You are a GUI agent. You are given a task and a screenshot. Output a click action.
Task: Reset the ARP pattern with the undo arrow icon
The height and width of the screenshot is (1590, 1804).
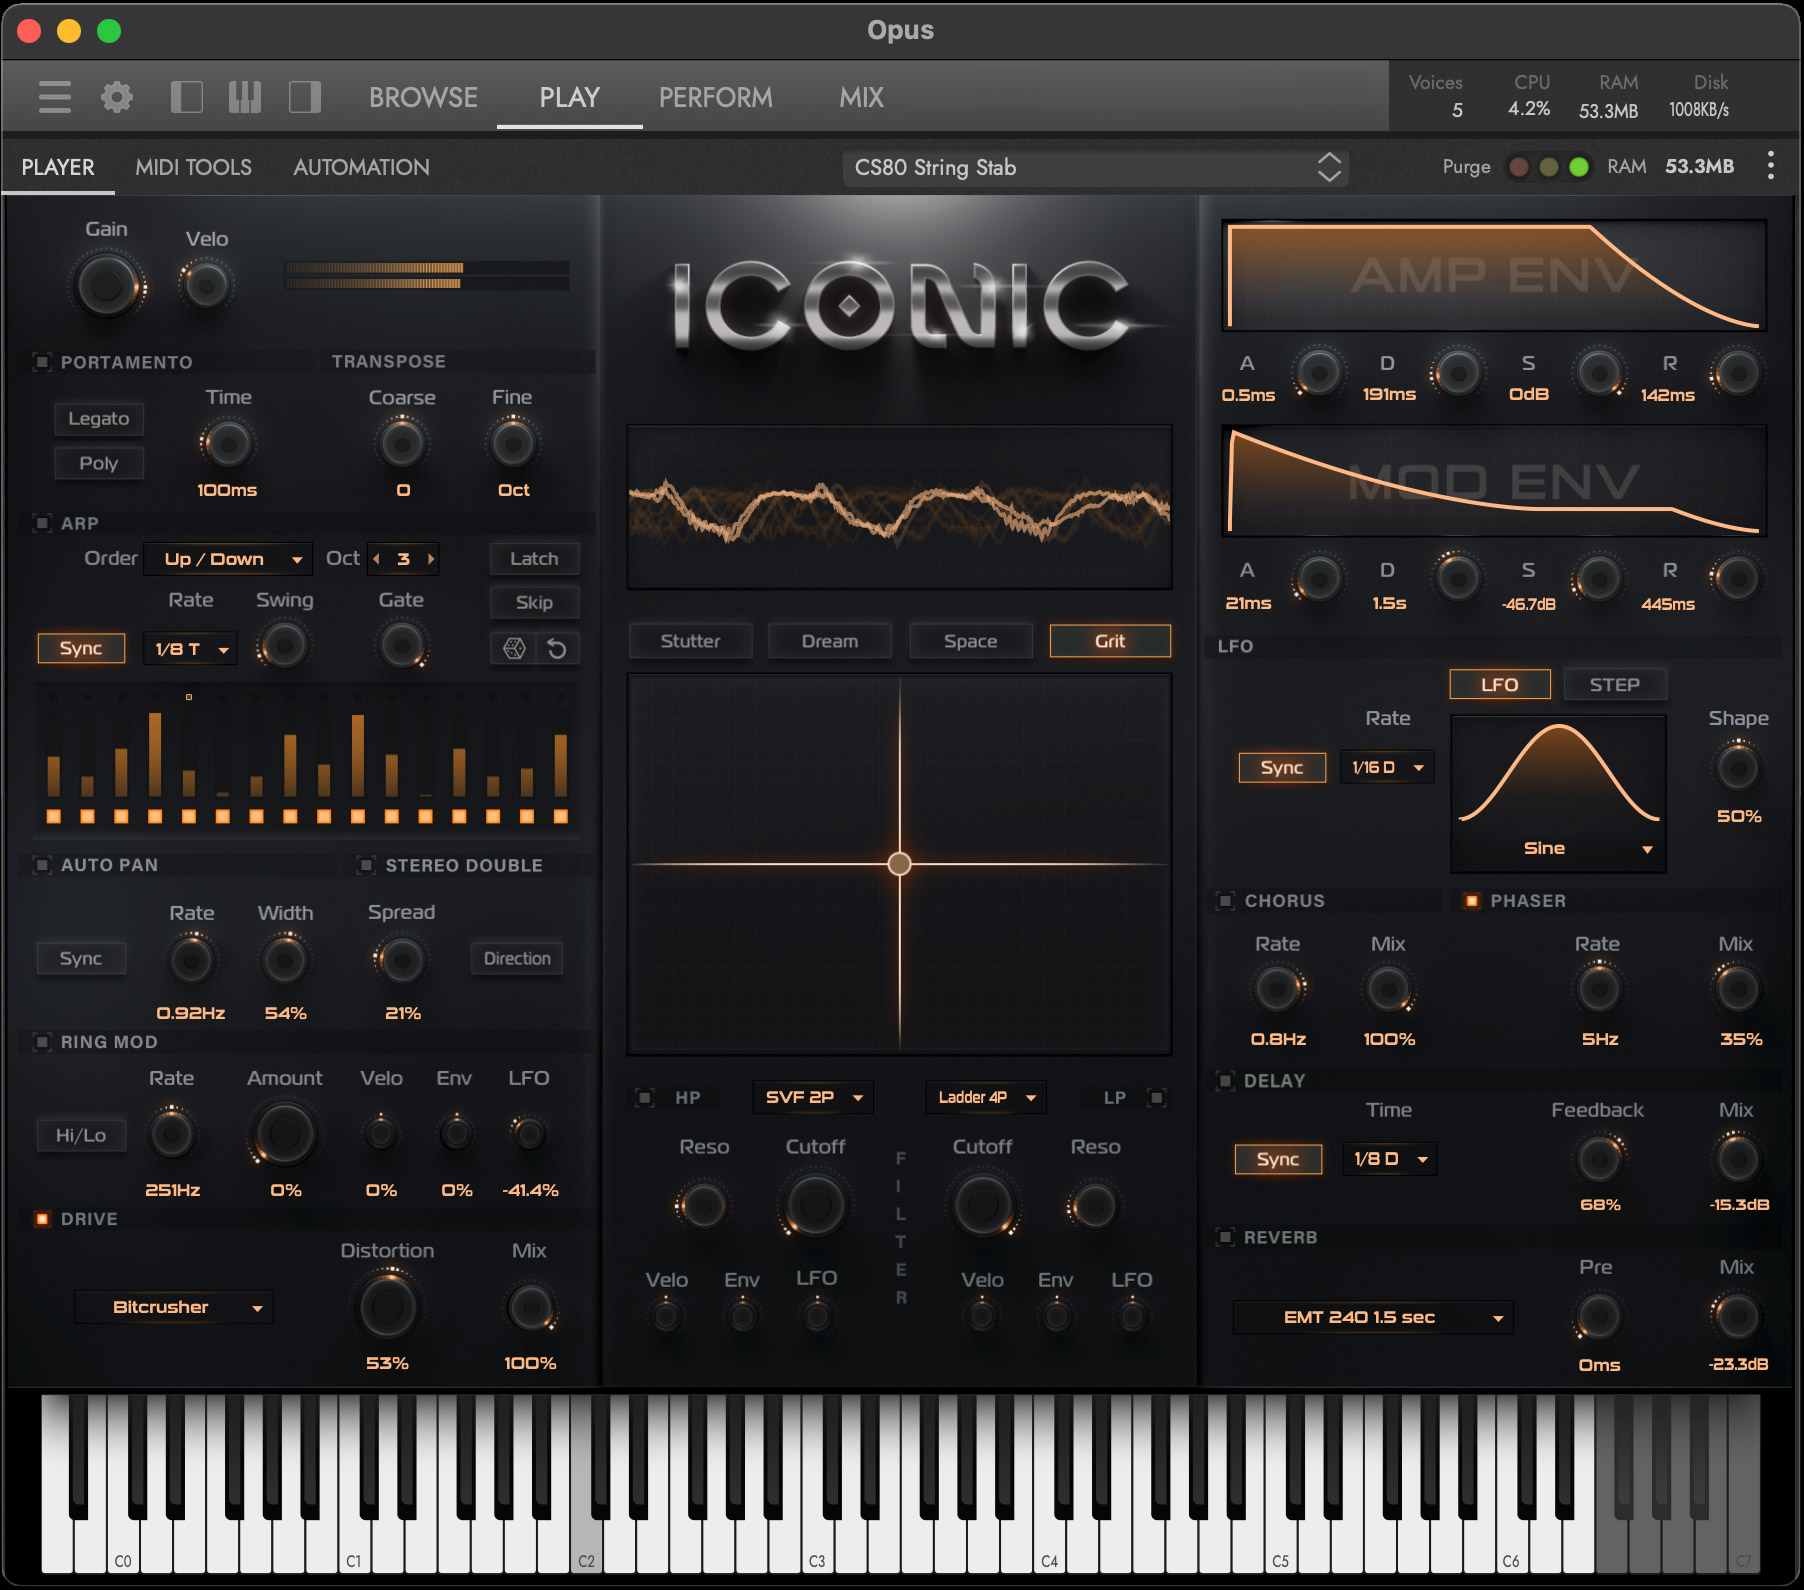coord(556,648)
